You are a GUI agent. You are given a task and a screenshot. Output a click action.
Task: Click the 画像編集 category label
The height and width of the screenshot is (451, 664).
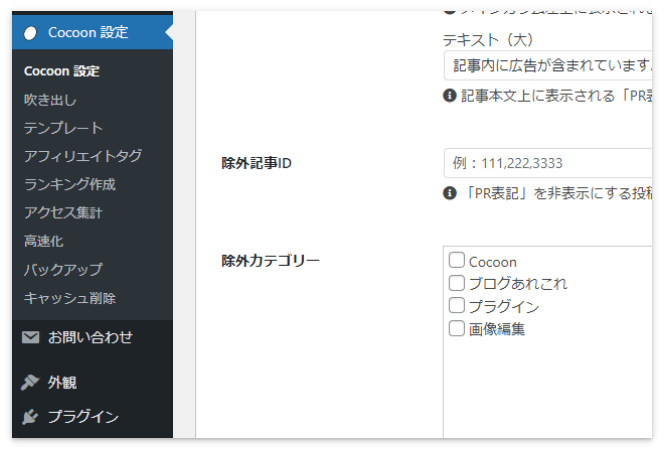[x=497, y=329]
